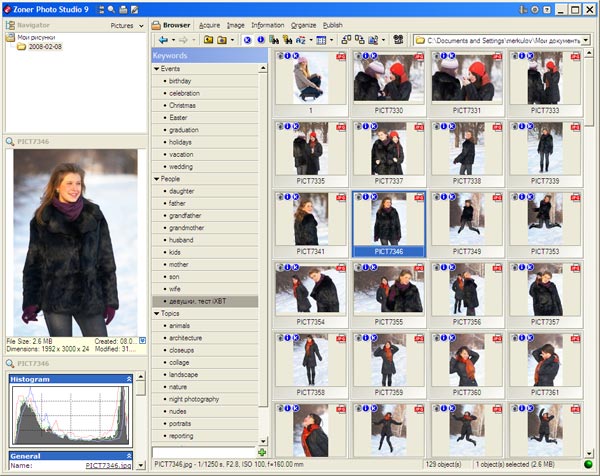The width and height of the screenshot is (600, 476).
Task: Click the green status indicator in status bar
Action: click(x=587, y=465)
